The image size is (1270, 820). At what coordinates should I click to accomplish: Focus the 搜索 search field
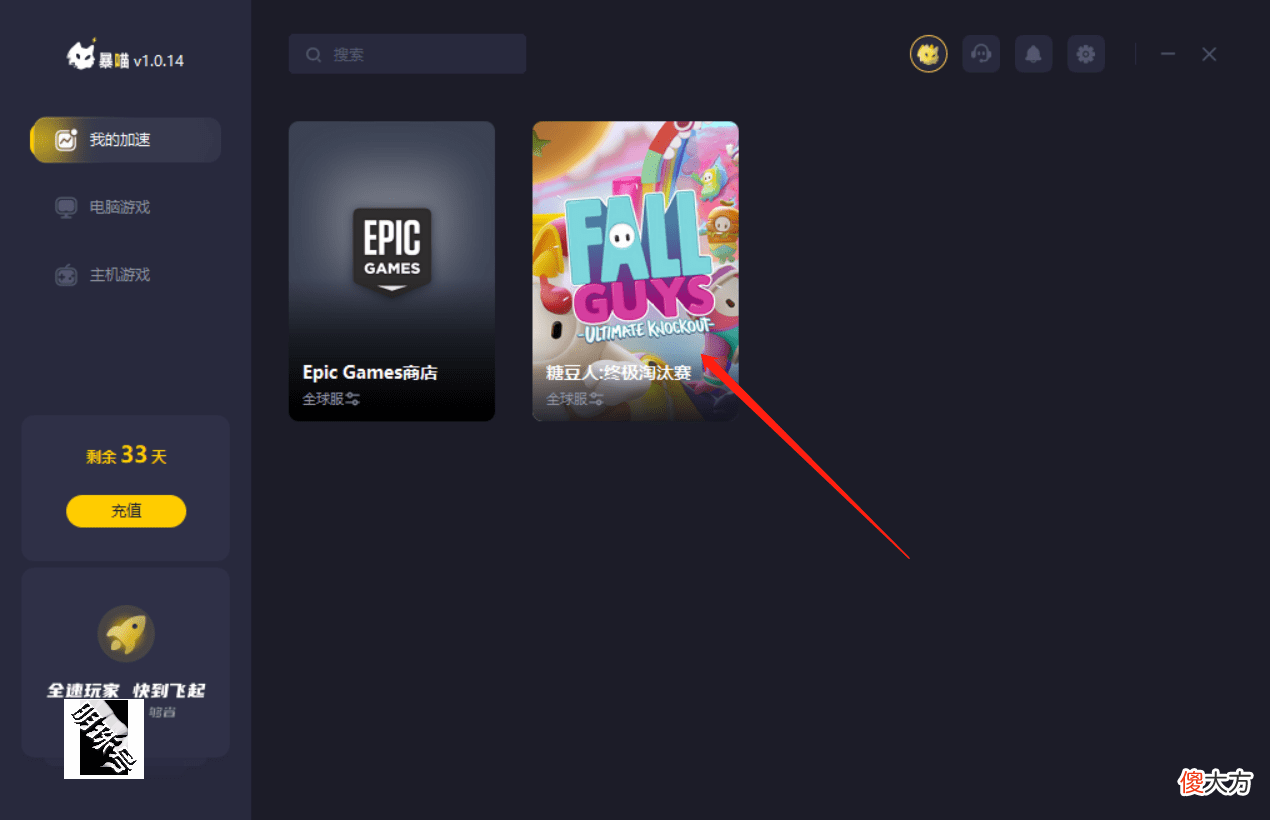point(408,54)
